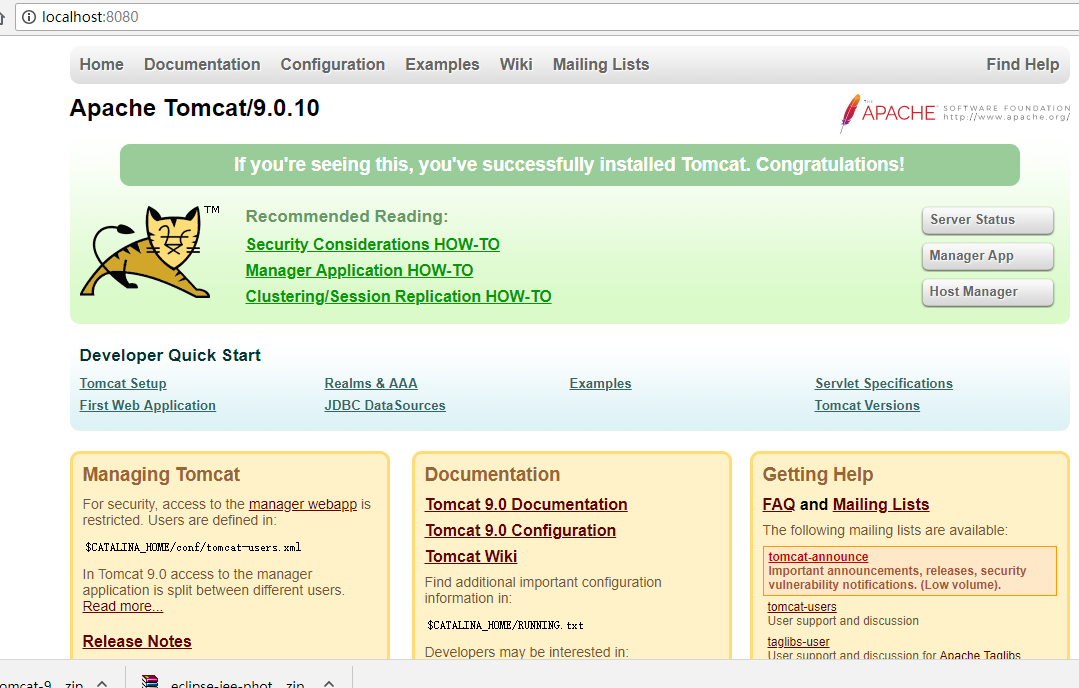The image size is (1079, 688).
Task: Open the Realms & AAA link
Action: pyautogui.click(x=371, y=383)
